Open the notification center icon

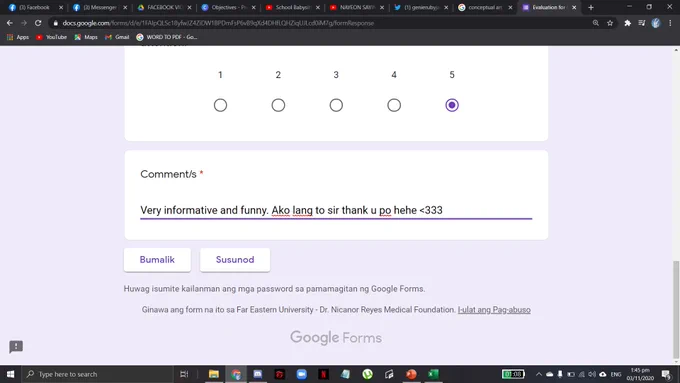coord(666,374)
